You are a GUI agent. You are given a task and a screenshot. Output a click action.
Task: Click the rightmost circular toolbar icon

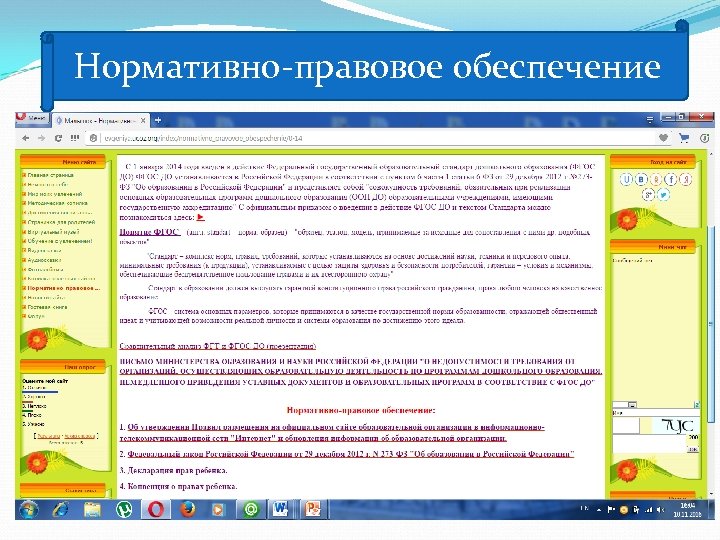point(705,138)
